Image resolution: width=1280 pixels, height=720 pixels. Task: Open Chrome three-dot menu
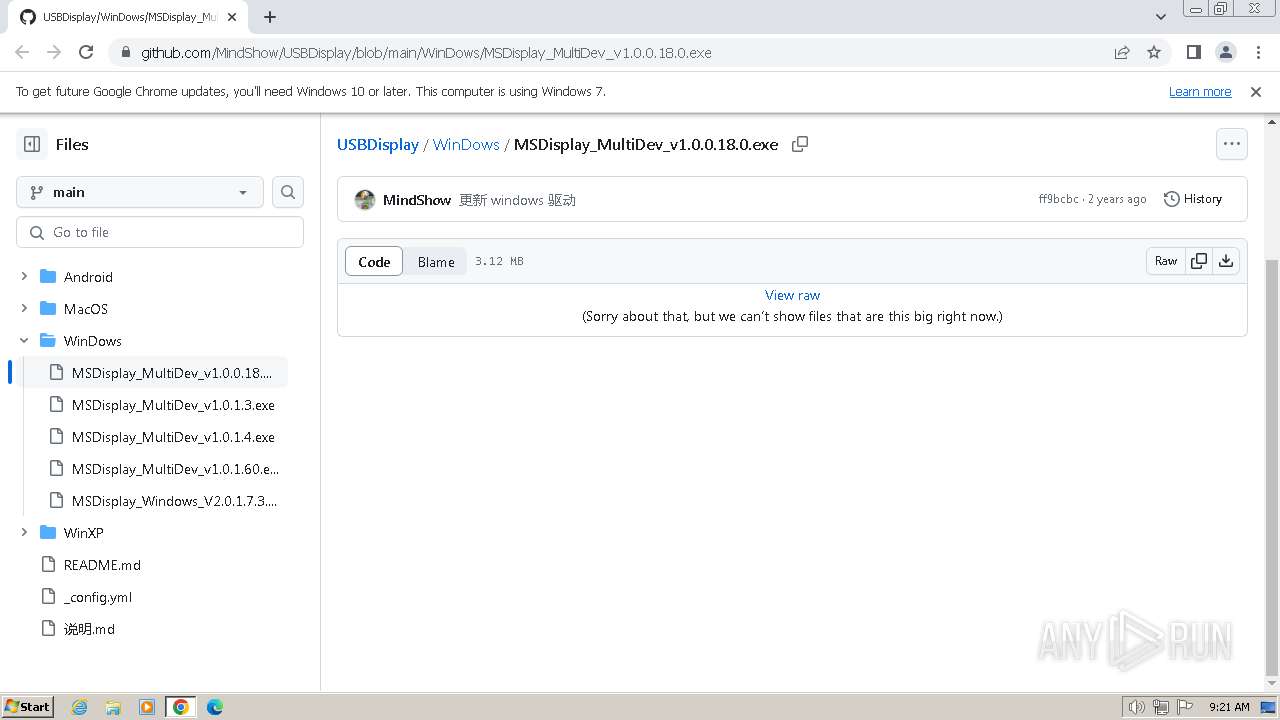(x=1257, y=52)
